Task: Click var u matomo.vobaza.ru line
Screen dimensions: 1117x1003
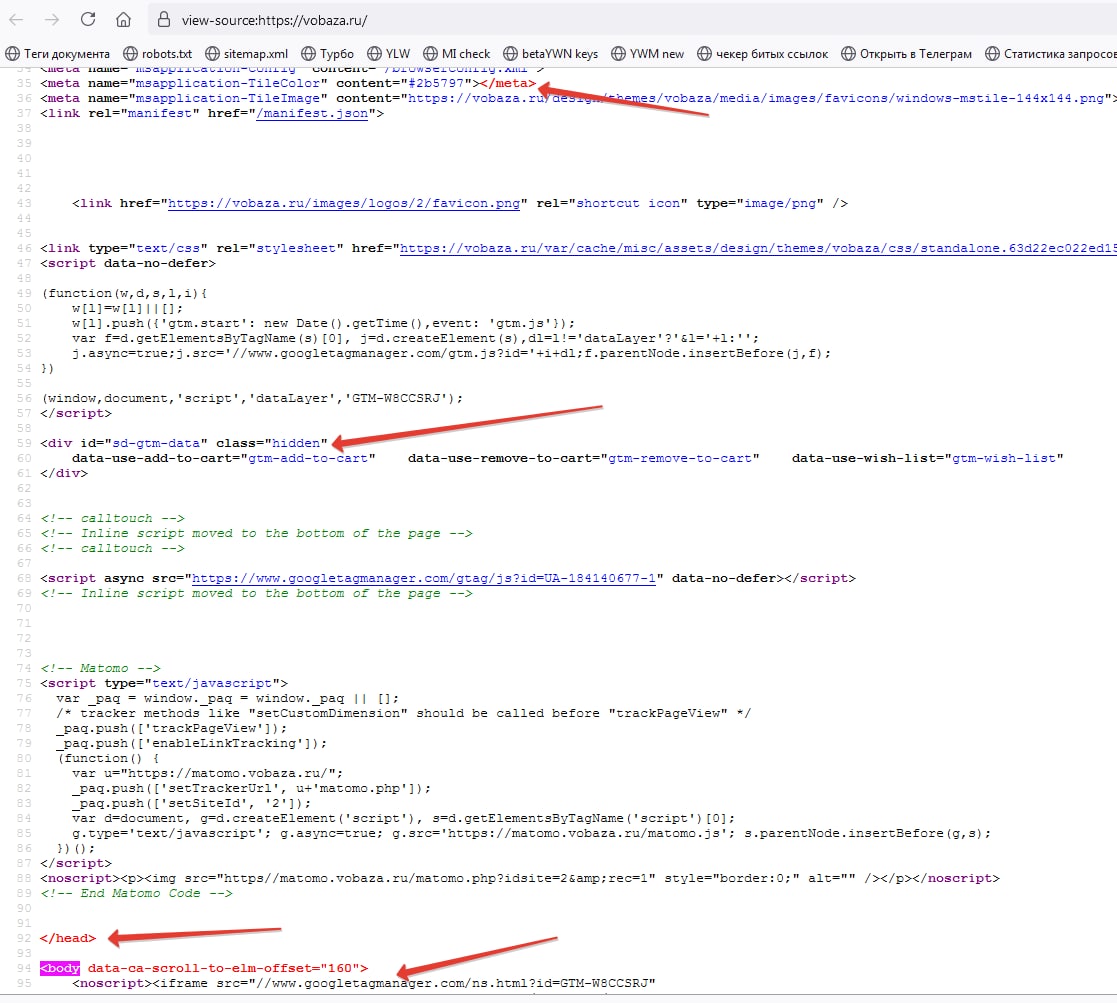Action: click(207, 773)
